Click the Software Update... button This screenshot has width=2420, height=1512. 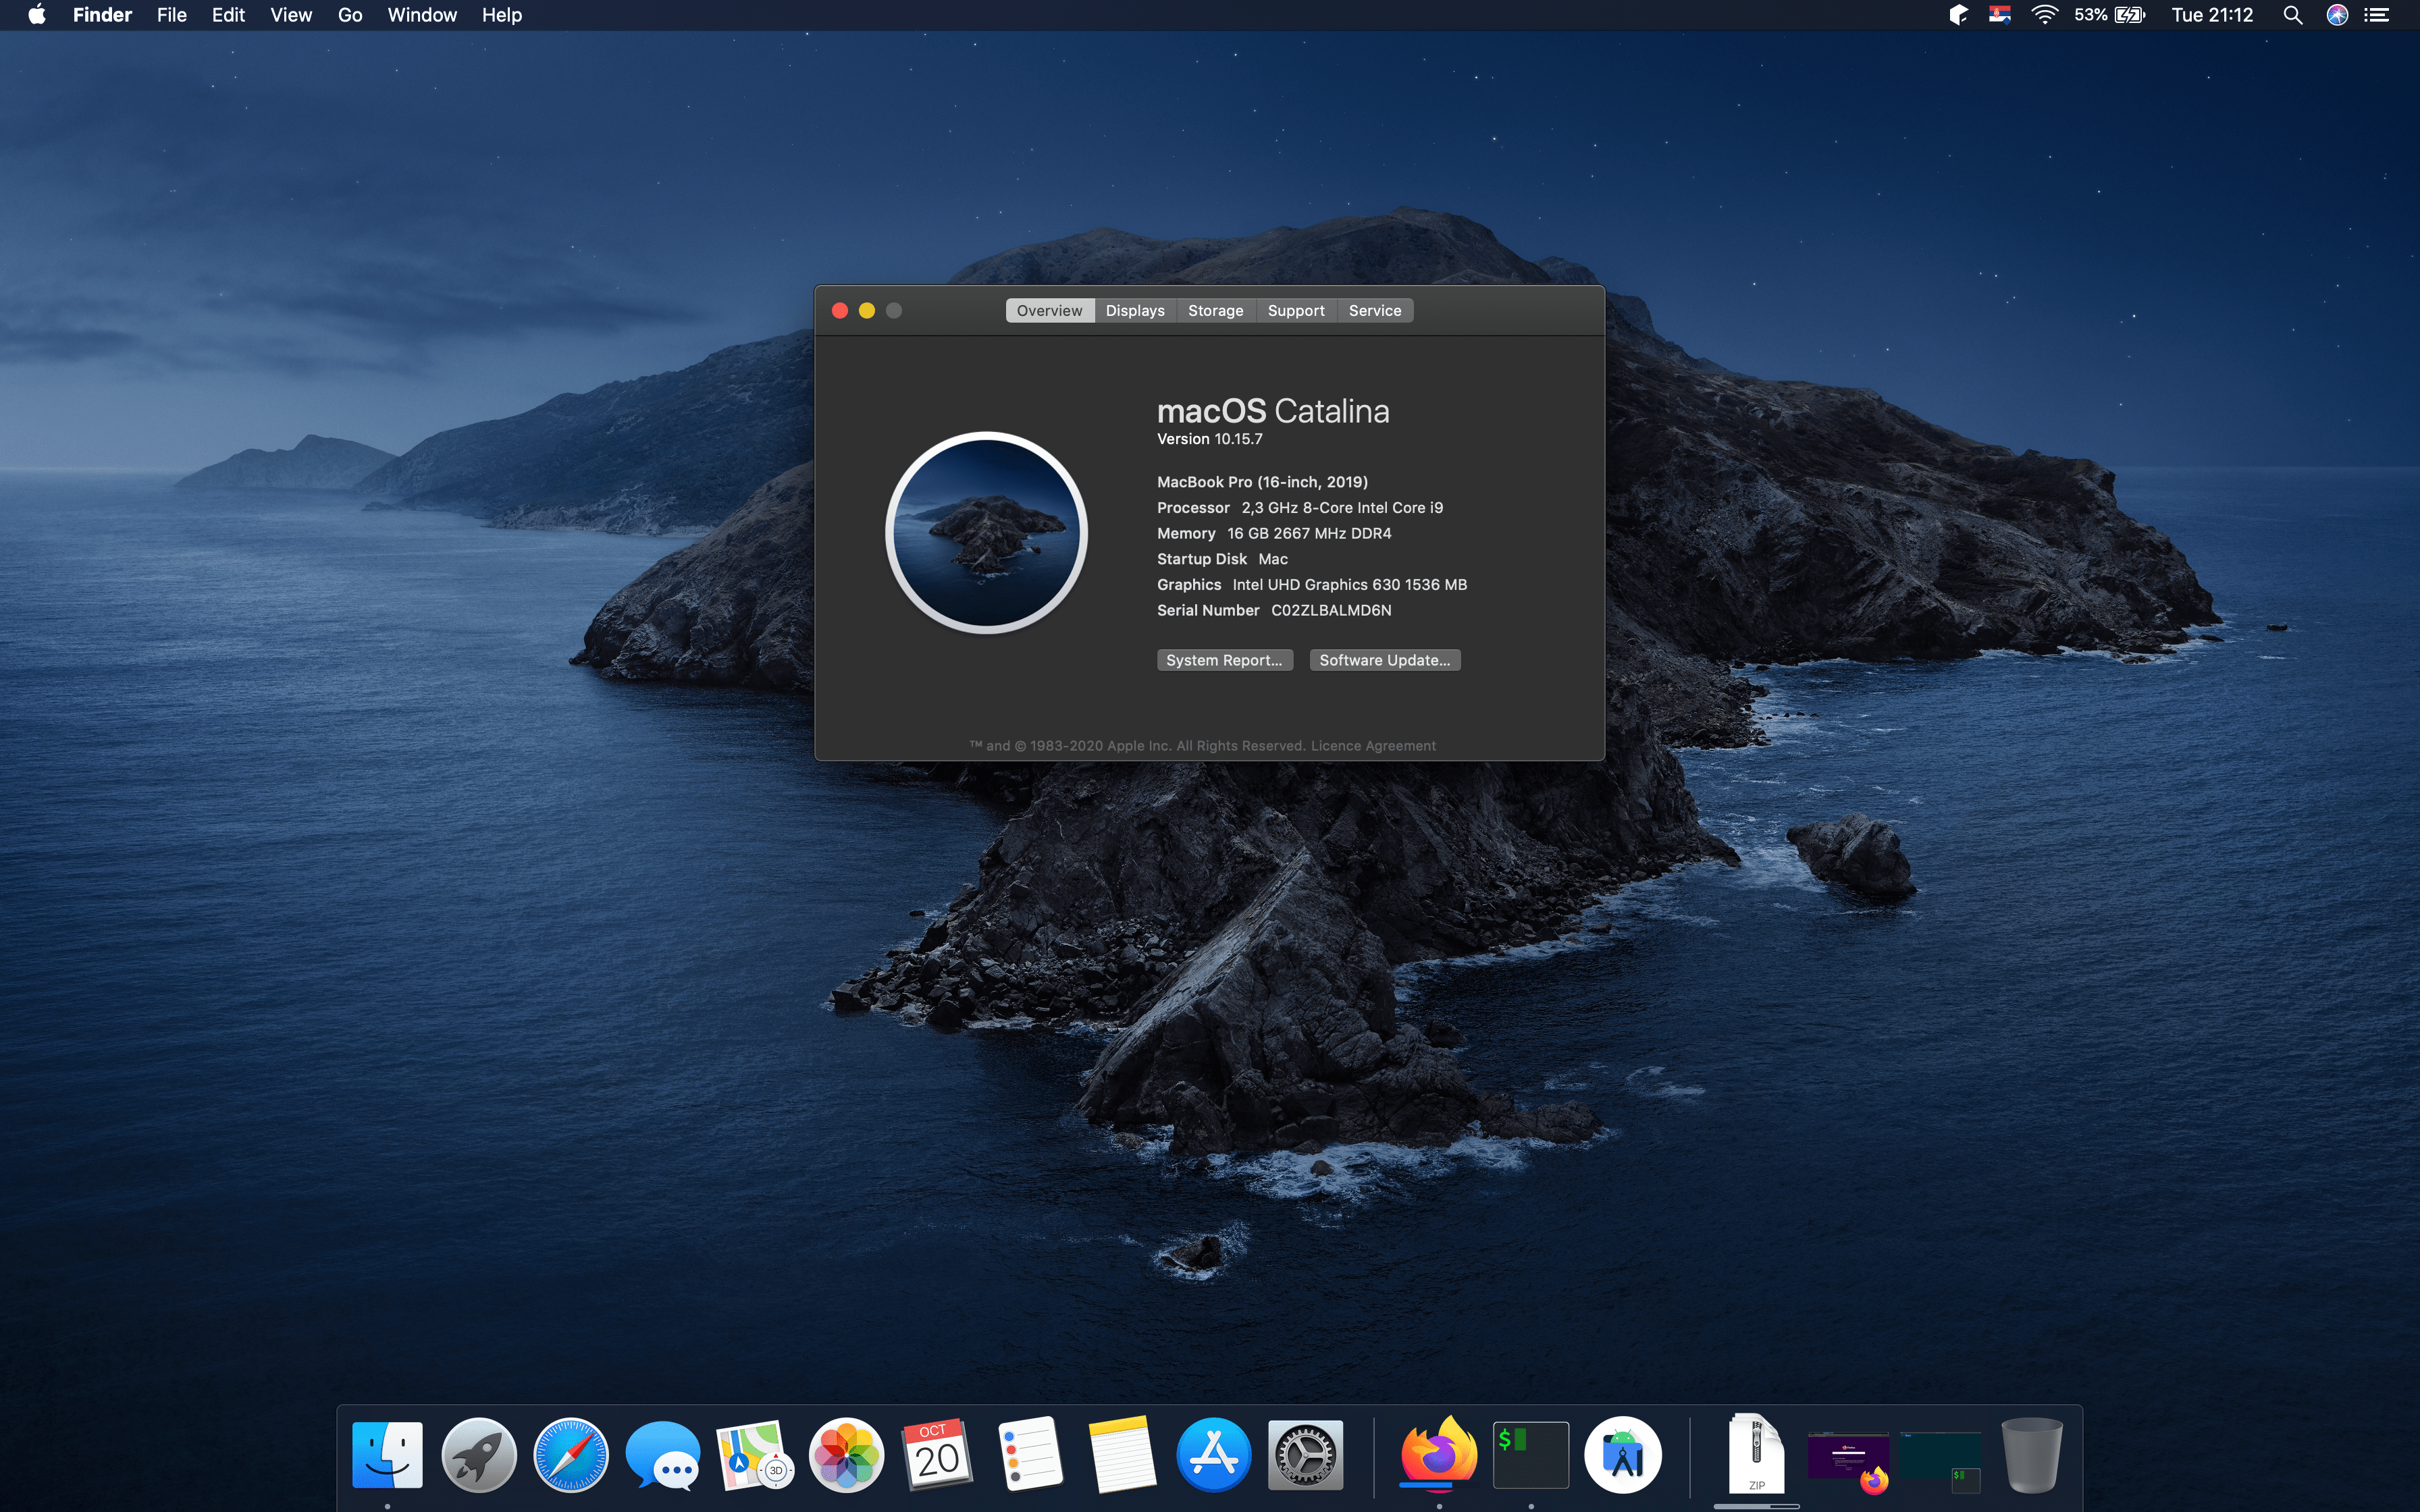[x=1385, y=660]
